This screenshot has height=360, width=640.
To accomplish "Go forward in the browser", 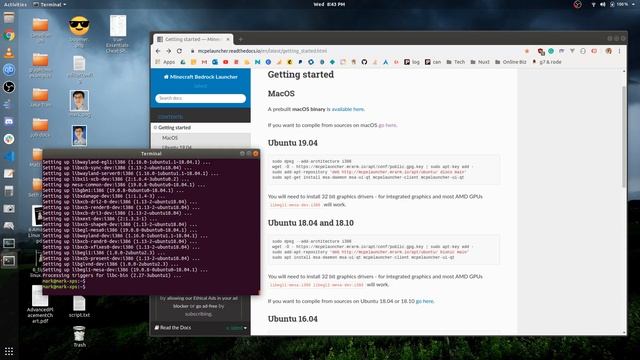I will tap(169, 51).
